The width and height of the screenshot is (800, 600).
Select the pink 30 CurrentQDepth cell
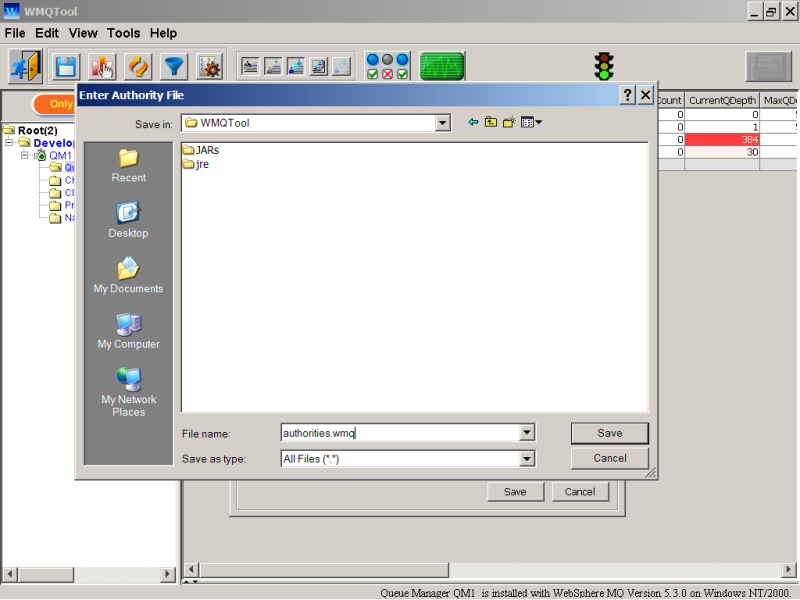[x=722, y=152]
